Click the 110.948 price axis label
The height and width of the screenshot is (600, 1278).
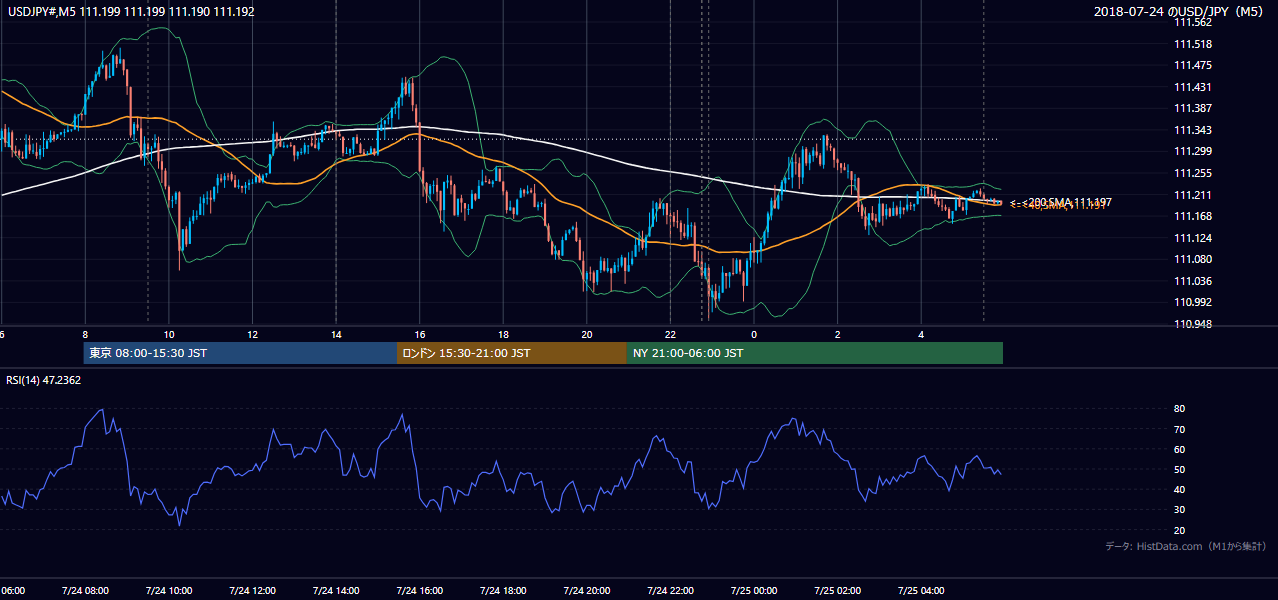[x=1193, y=325]
